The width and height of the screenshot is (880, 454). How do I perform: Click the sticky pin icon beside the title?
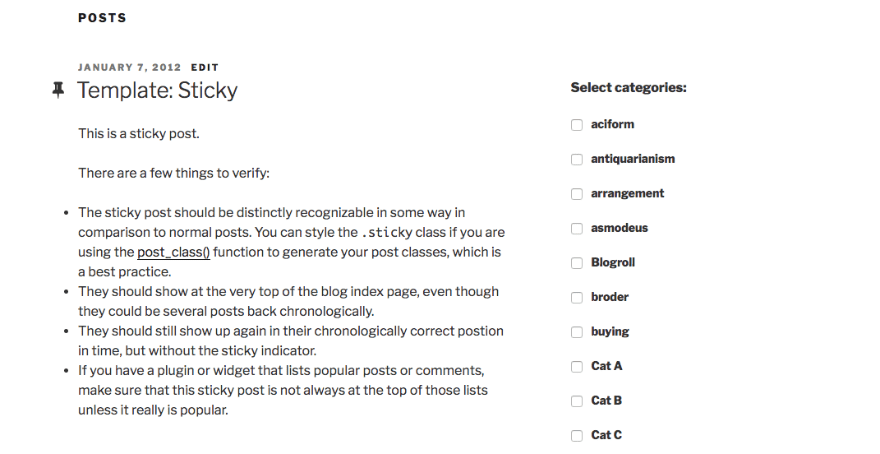(58, 90)
